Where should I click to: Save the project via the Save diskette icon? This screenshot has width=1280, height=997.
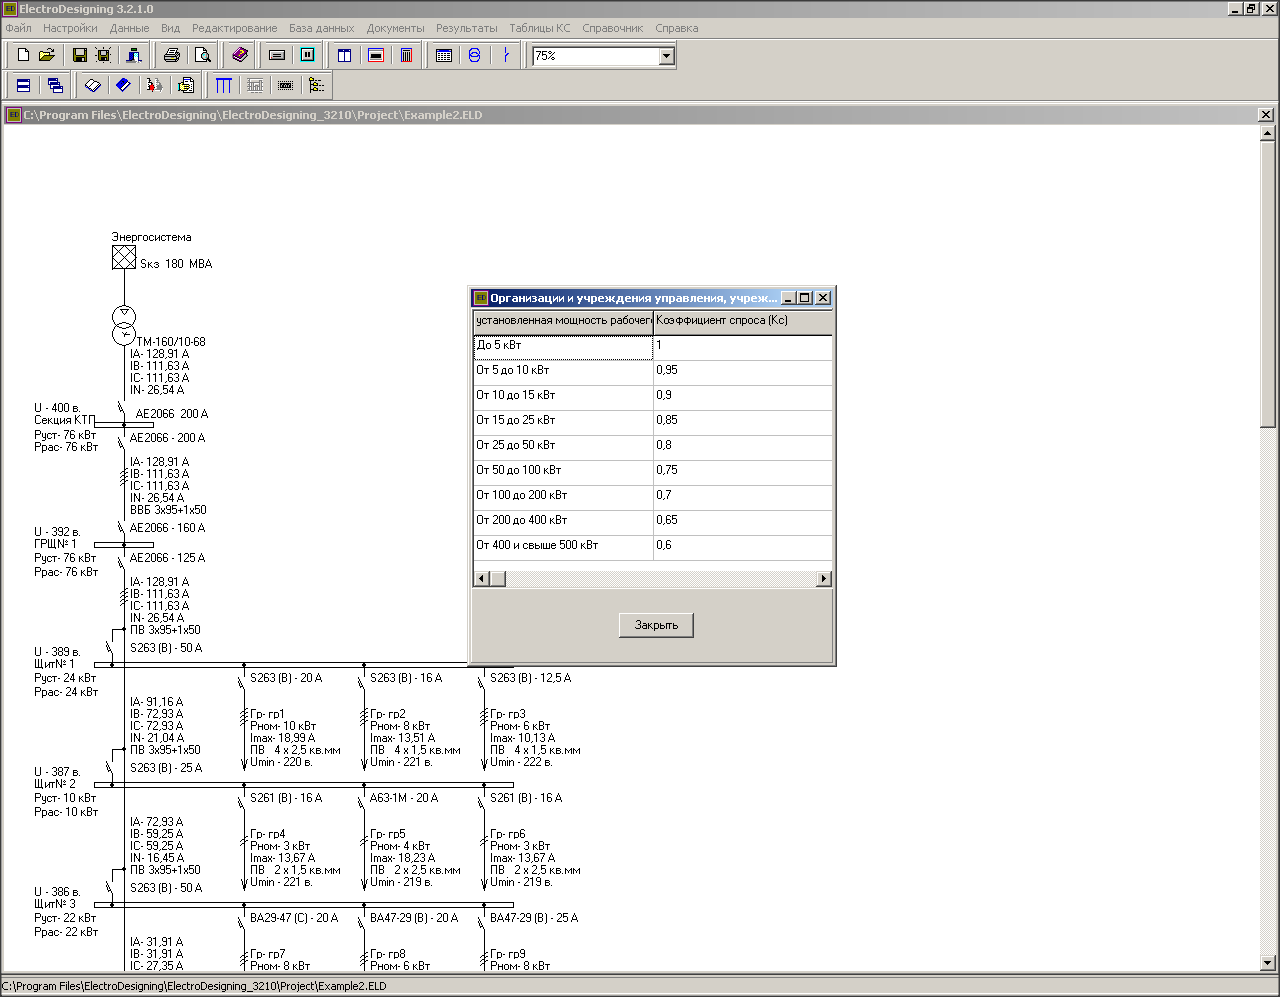point(79,55)
